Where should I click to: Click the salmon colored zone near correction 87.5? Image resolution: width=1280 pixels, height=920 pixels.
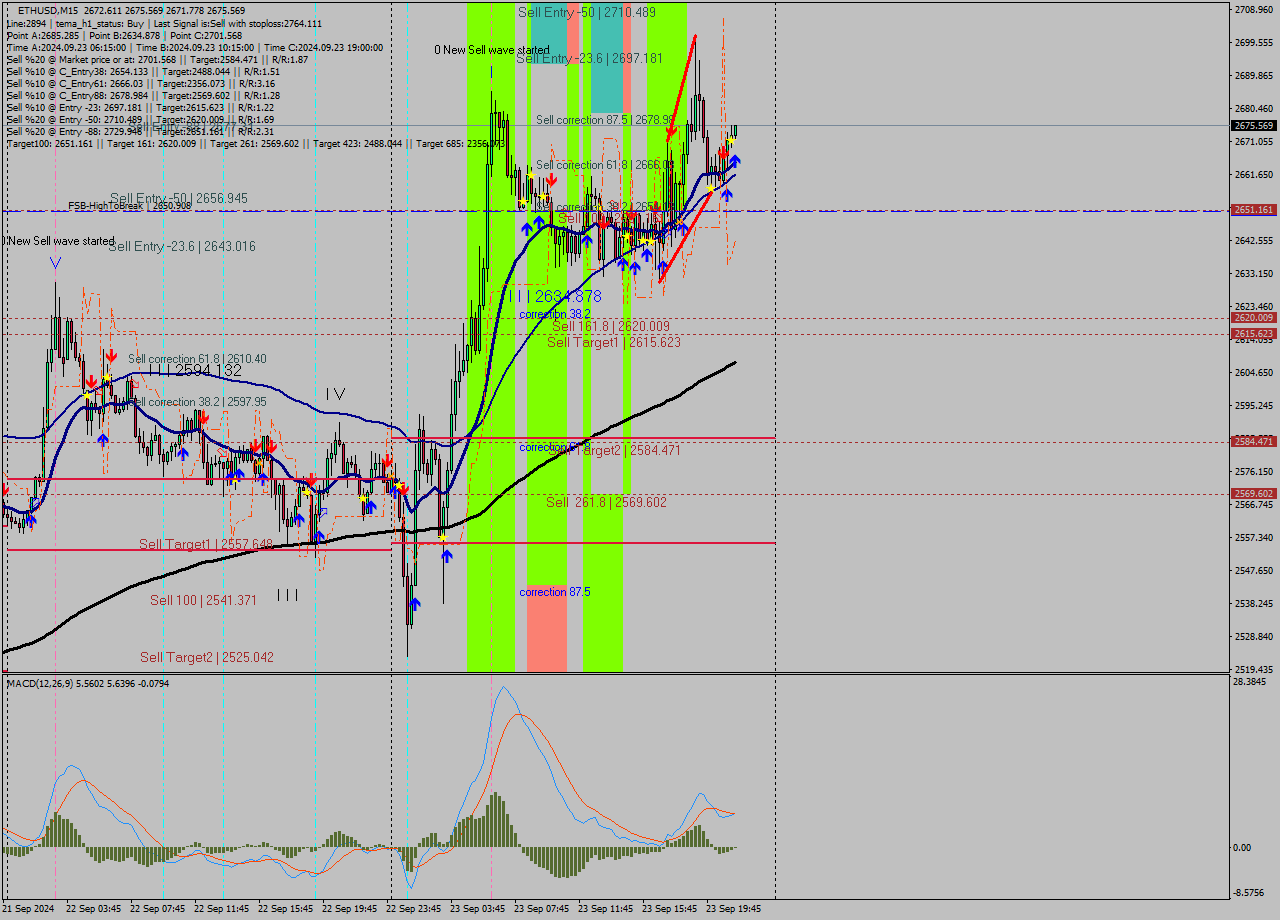click(x=546, y=630)
